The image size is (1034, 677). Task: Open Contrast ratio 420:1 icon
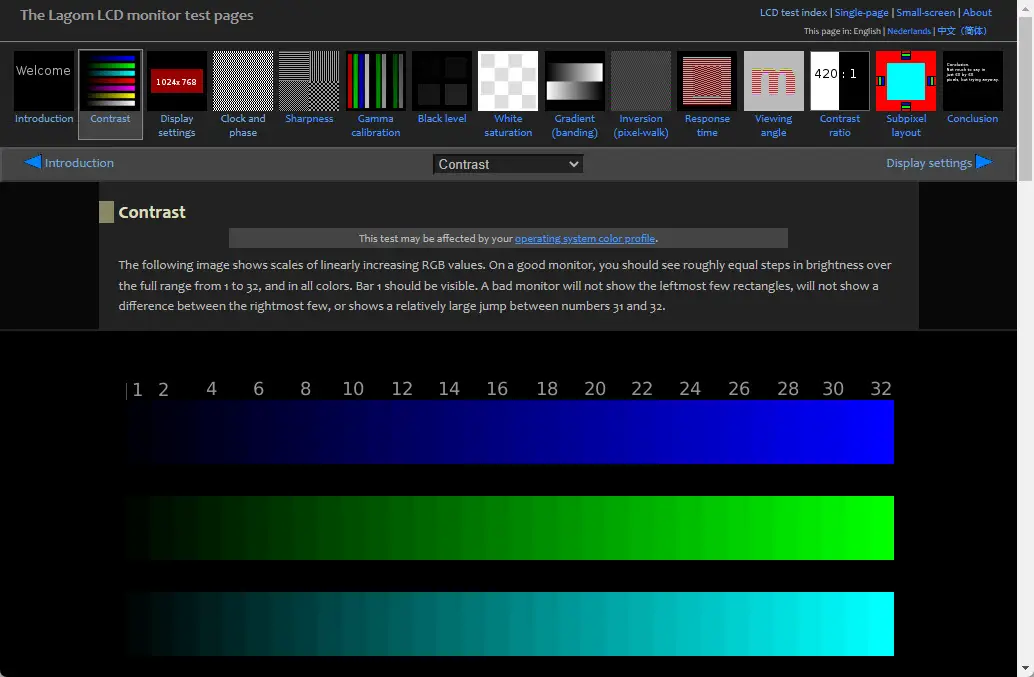tap(839, 81)
